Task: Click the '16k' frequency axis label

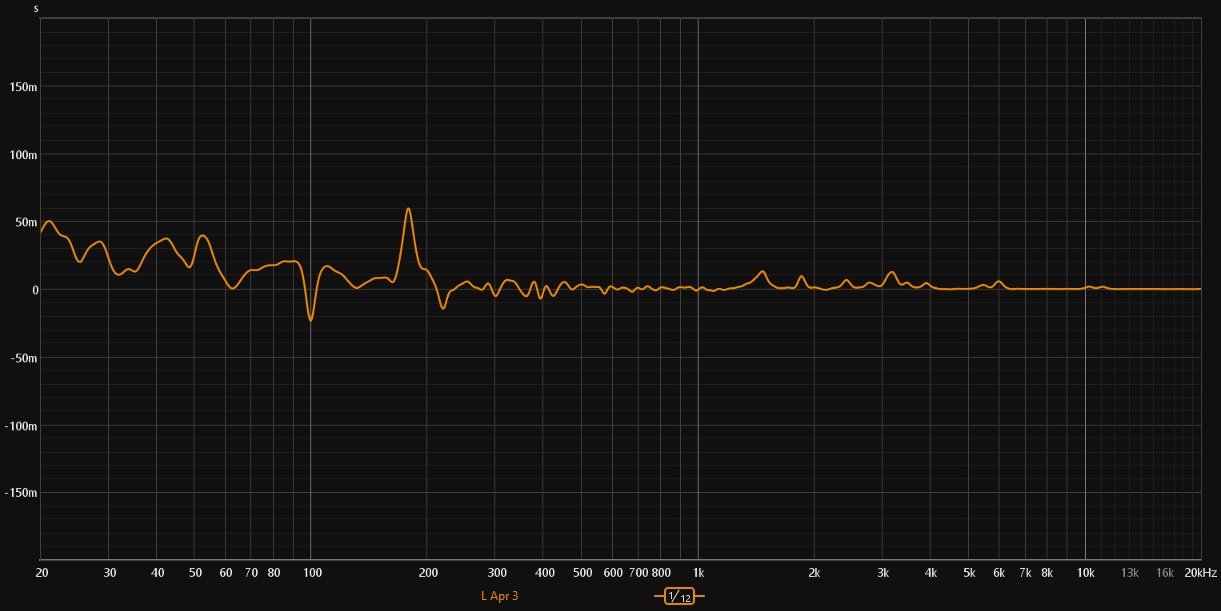Action: (1165, 573)
